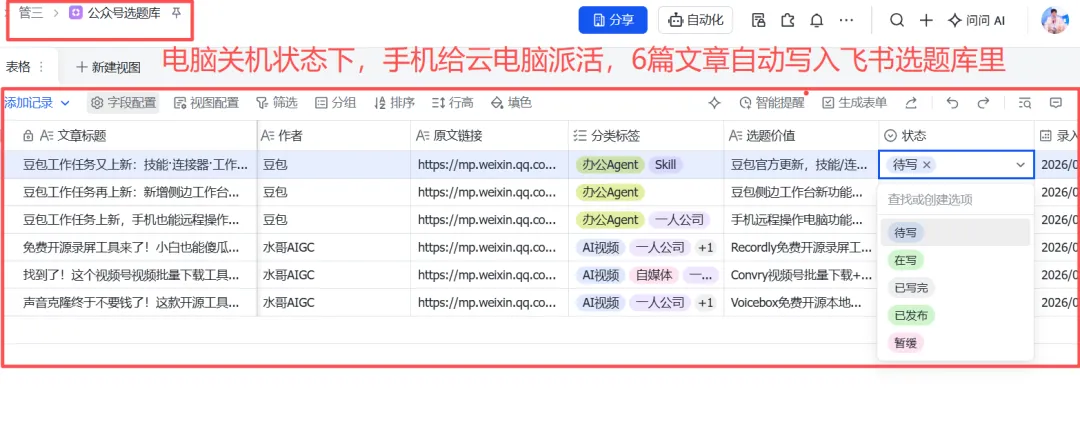This screenshot has width=1080, height=431.
Task: Click the magnifier search icon in header
Action: (897, 20)
